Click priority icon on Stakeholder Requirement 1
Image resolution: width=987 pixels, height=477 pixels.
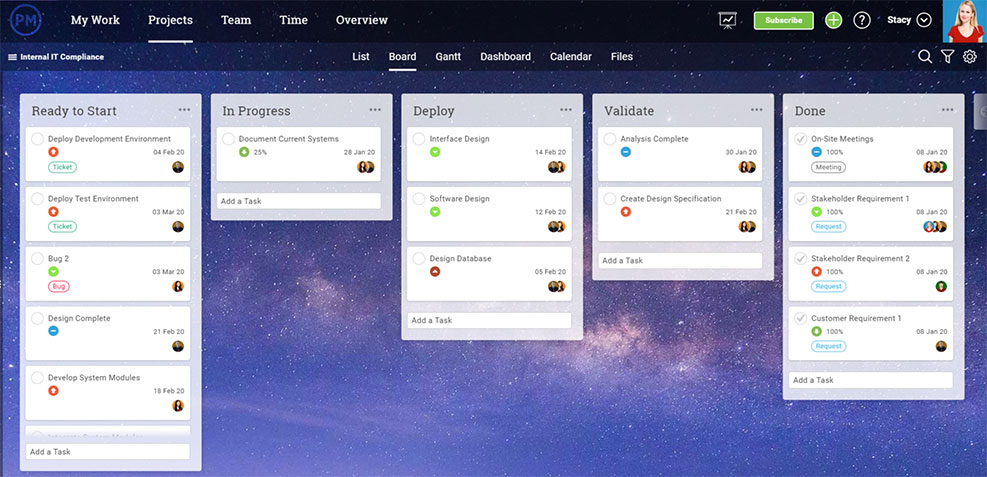click(816, 211)
